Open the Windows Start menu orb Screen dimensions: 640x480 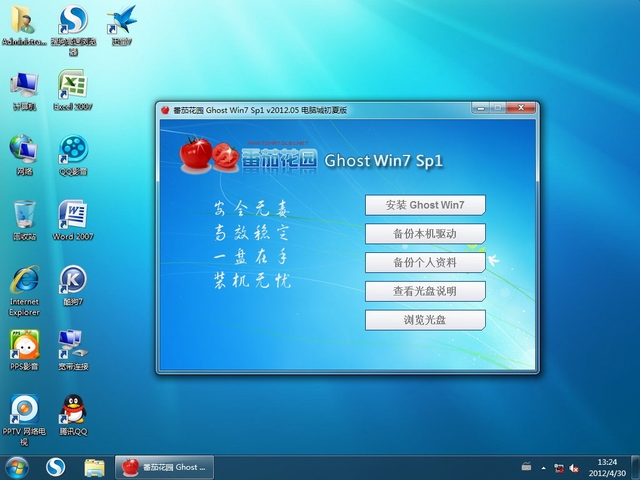pos(17,467)
